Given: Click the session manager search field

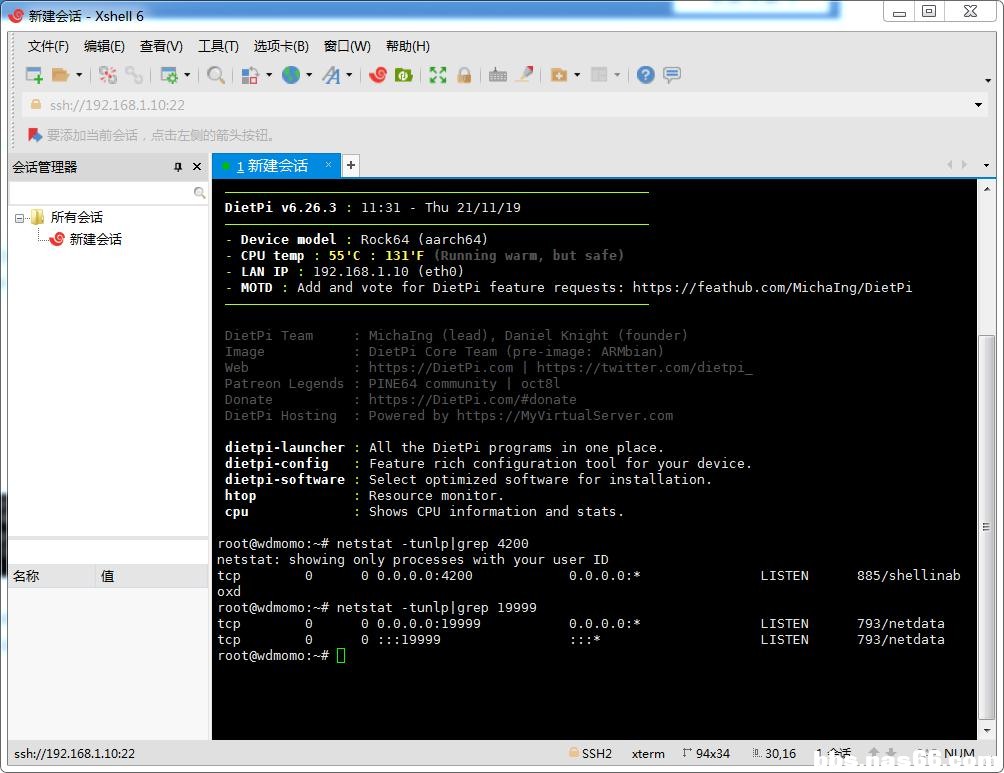Looking at the screenshot, I should point(100,192).
